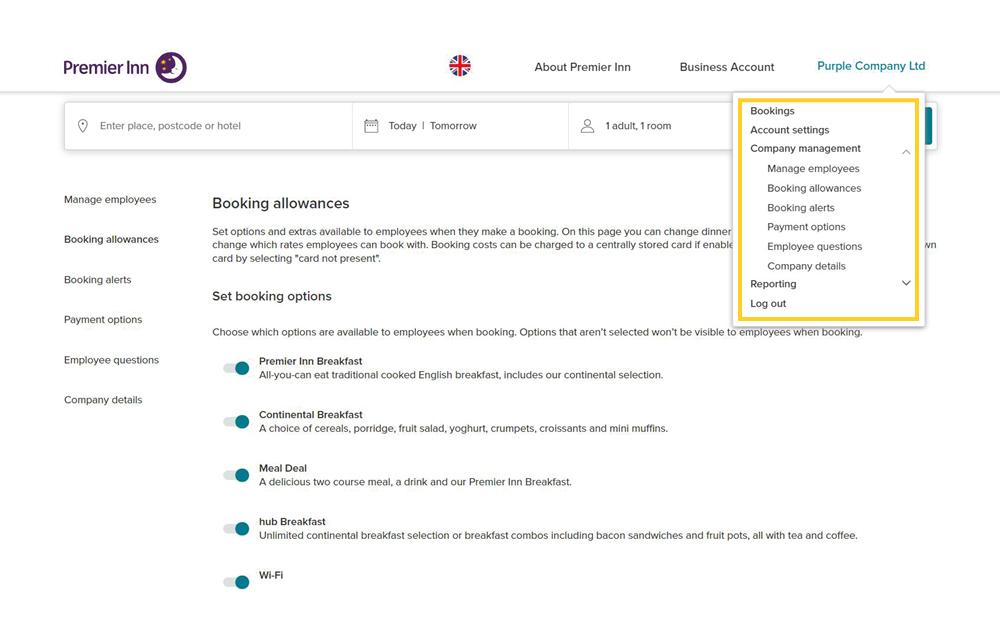Choose Payment options in the dropdown menu
This screenshot has width=1000, height=640.
click(806, 227)
